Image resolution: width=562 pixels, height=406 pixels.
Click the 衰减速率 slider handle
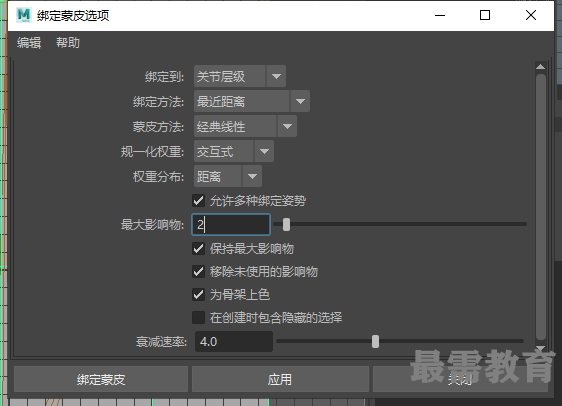click(375, 341)
